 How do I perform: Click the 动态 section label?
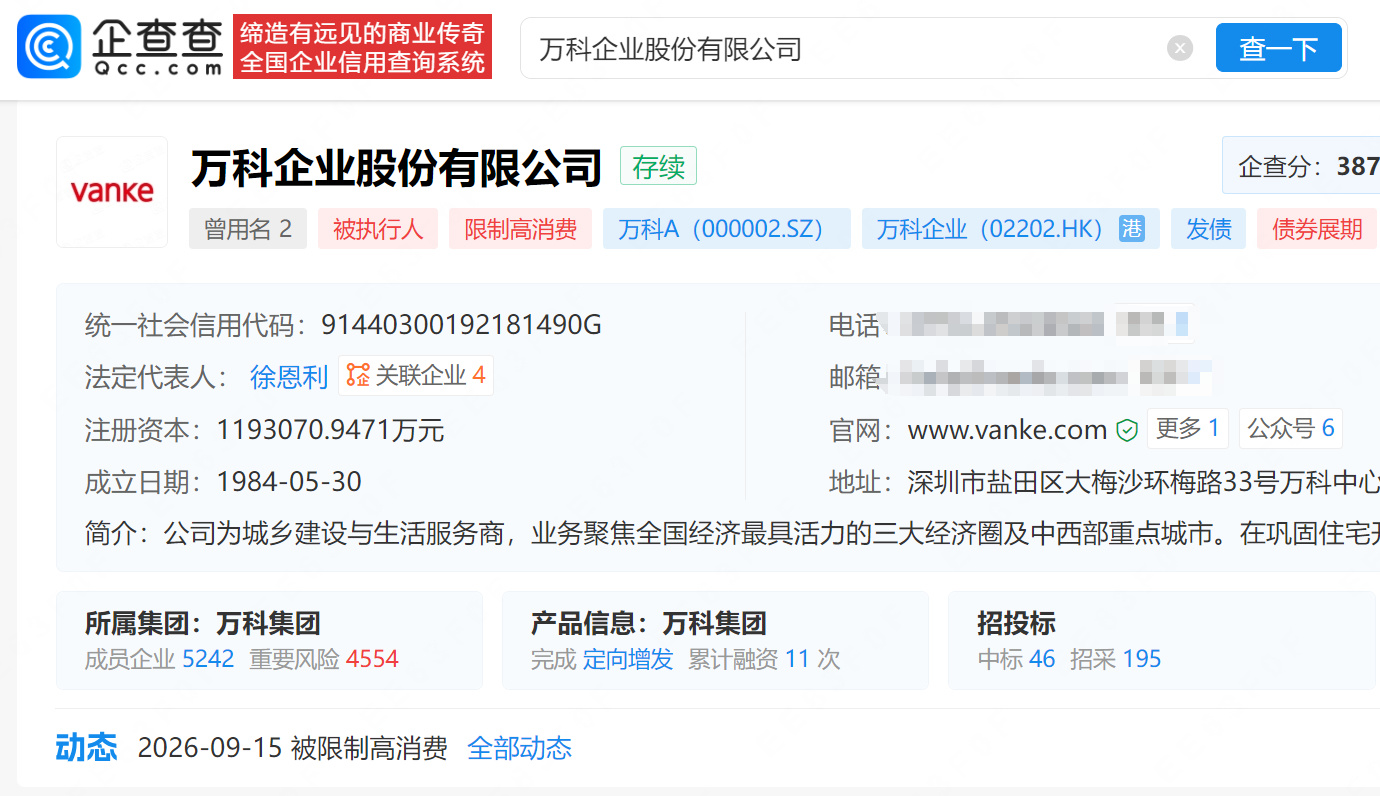[x=86, y=748]
